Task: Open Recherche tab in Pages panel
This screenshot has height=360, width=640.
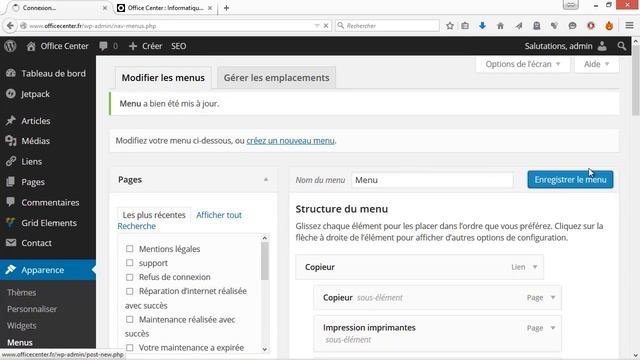Action: (x=136, y=226)
